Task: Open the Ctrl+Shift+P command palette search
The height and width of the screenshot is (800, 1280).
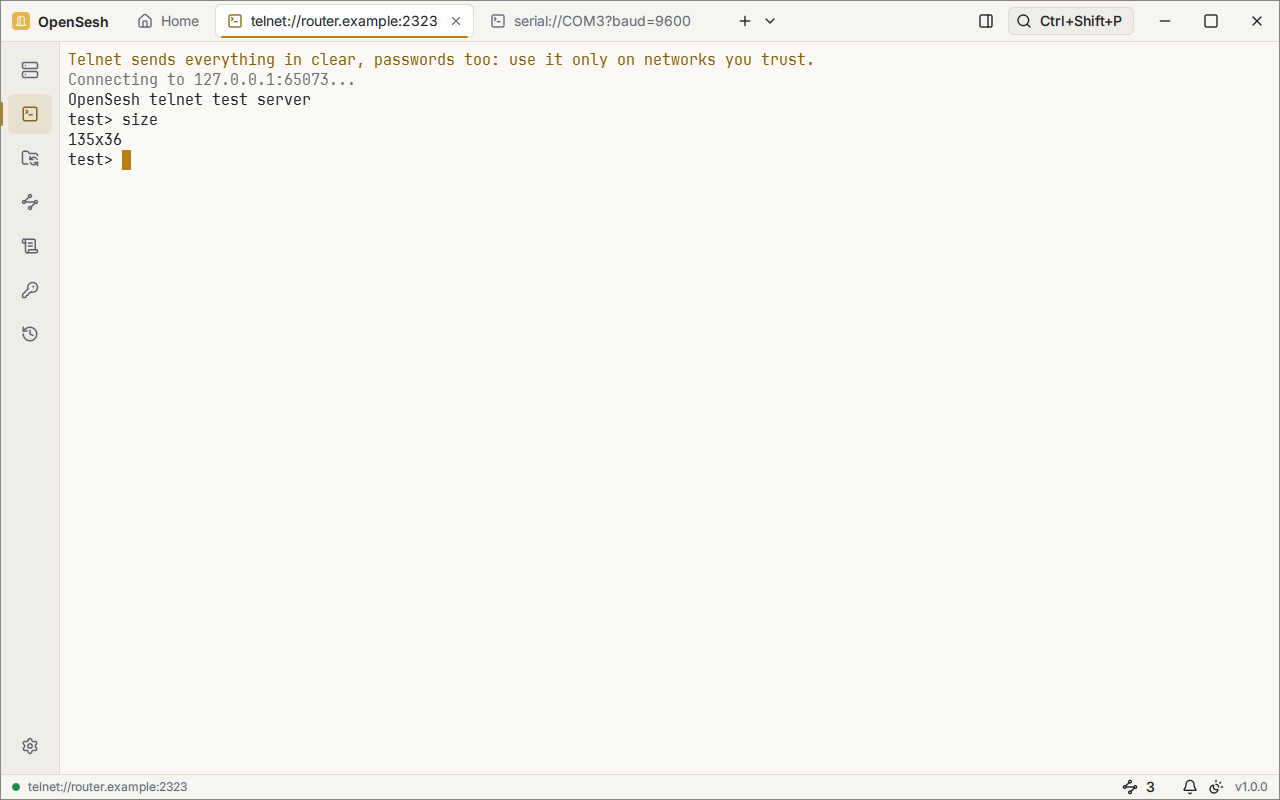Action: (x=1071, y=21)
